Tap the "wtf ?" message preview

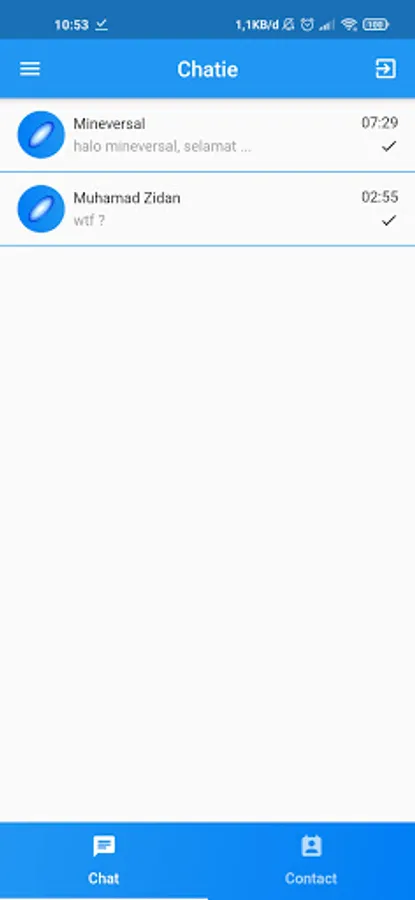pos(89,220)
